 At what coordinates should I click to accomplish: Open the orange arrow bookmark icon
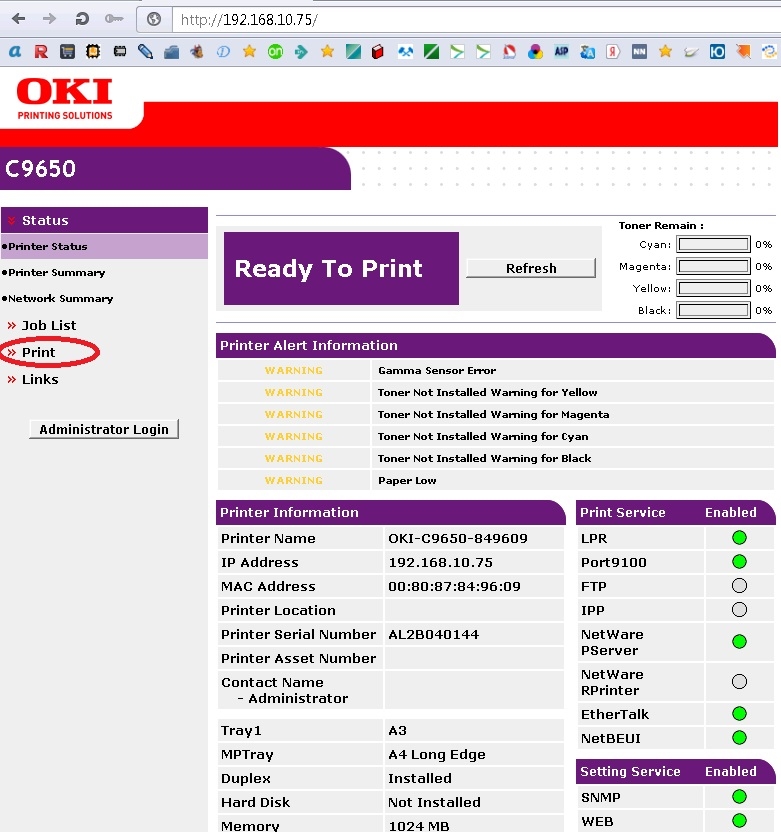tap(743, 51)
